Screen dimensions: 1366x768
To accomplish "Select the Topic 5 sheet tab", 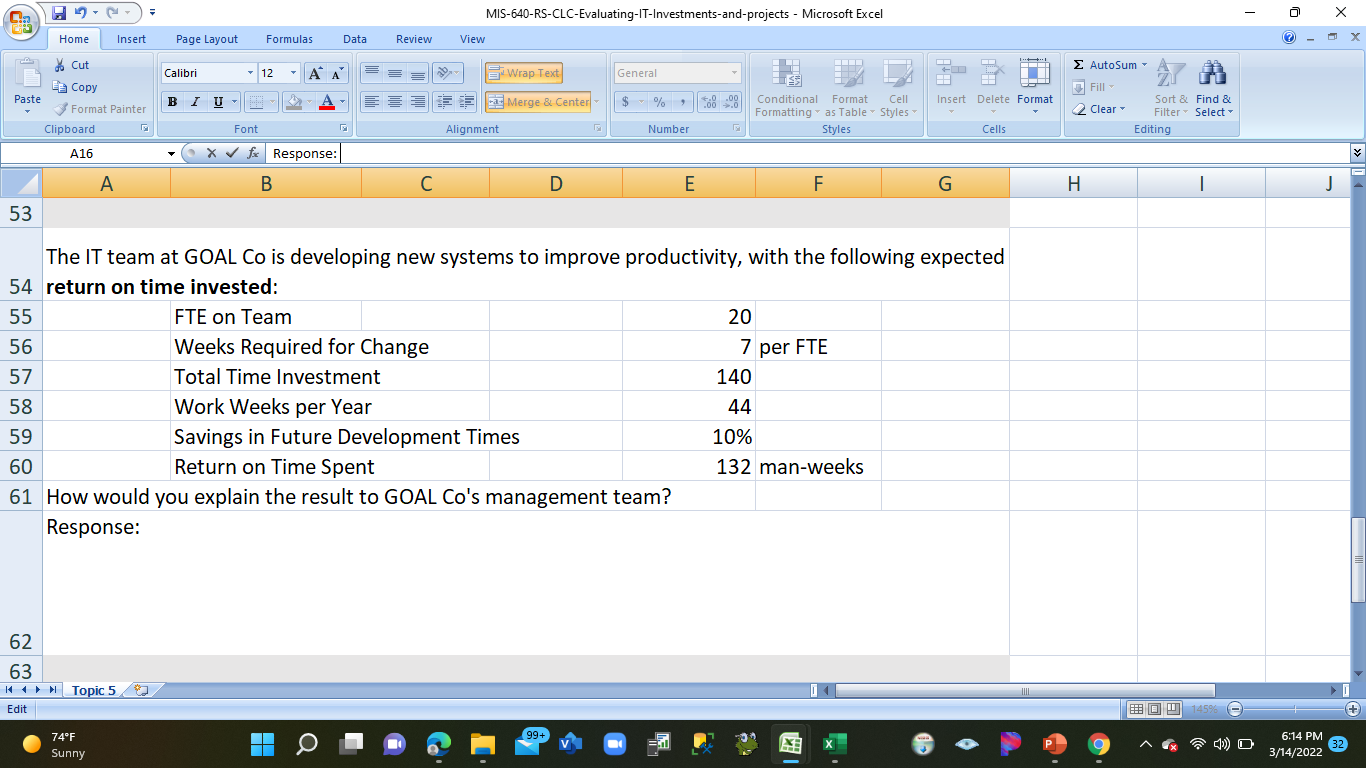I will [x=94, y=691].
